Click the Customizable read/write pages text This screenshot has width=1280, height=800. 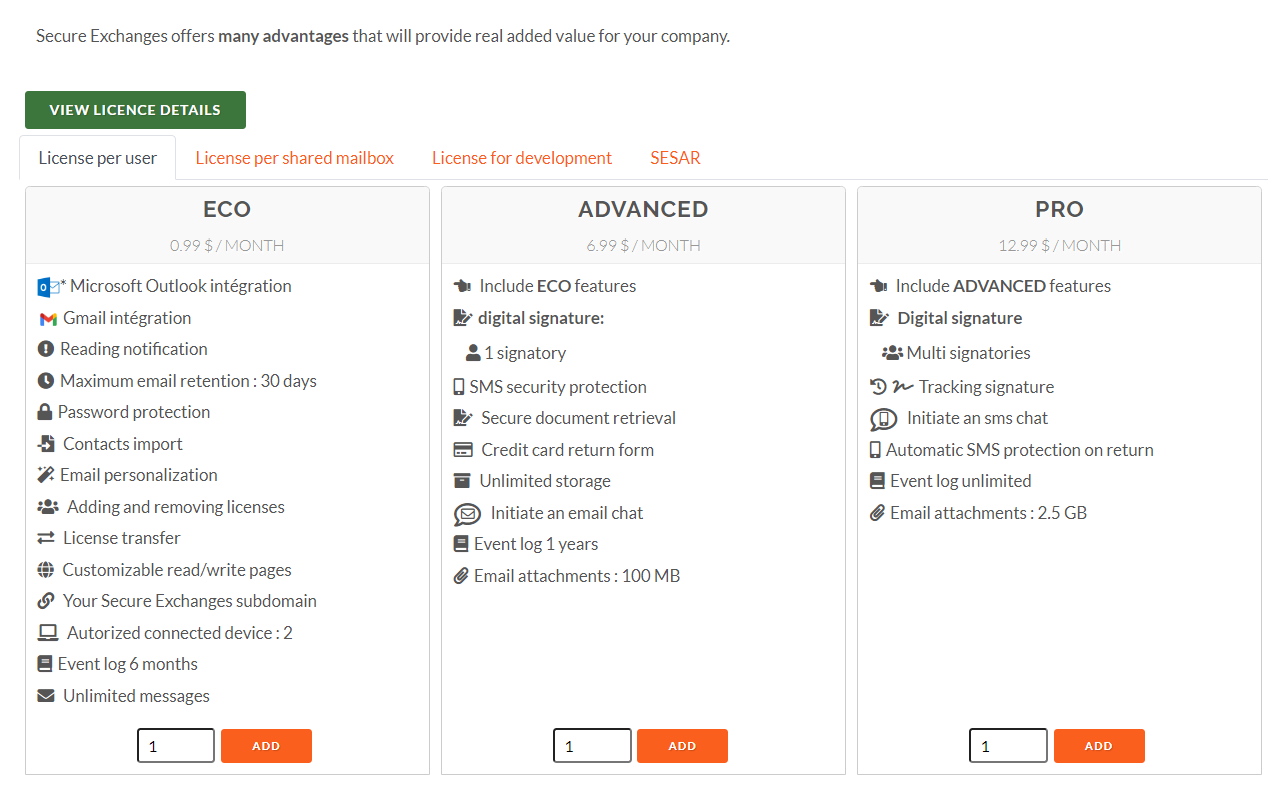[x=177, y=570]
